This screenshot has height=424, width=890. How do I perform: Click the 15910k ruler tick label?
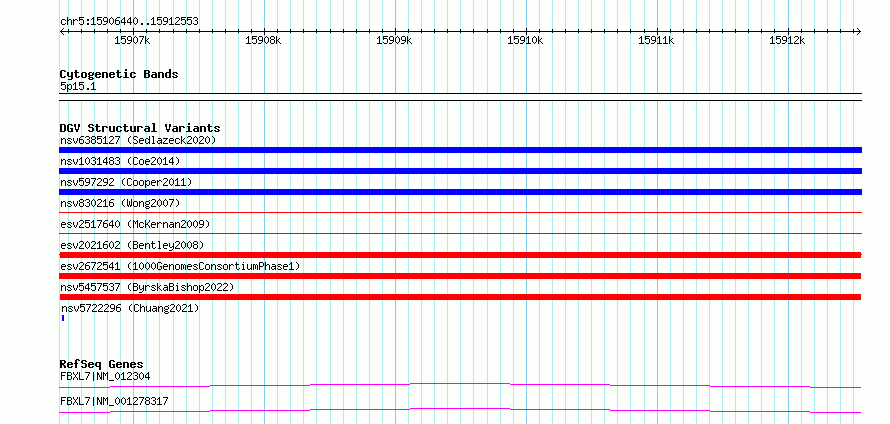(x=525, y=40)
